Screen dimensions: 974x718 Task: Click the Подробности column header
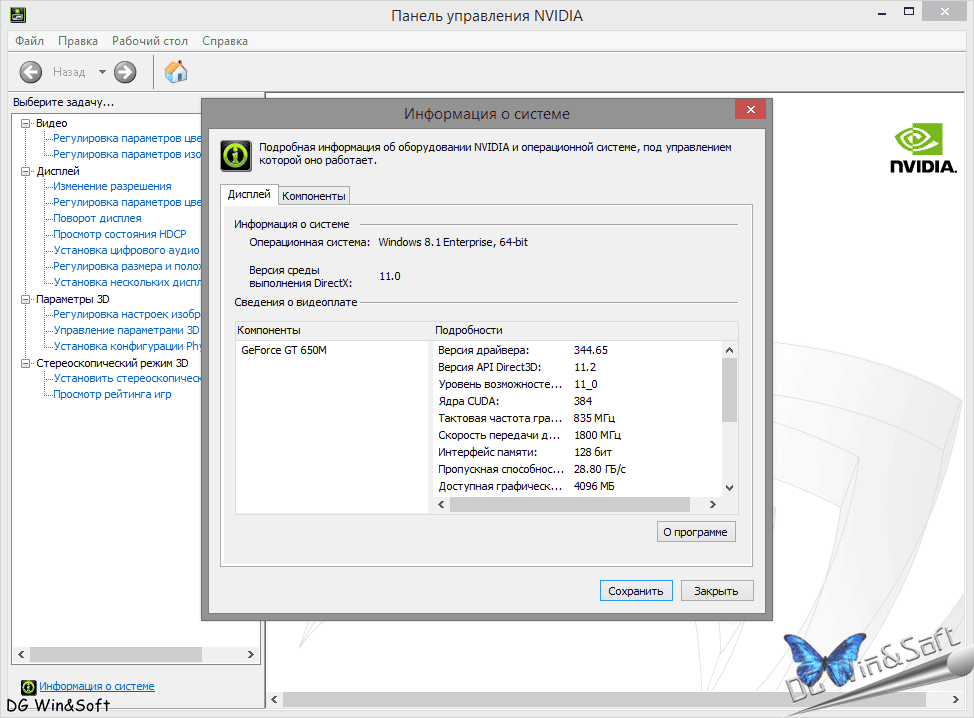point(585,330)
